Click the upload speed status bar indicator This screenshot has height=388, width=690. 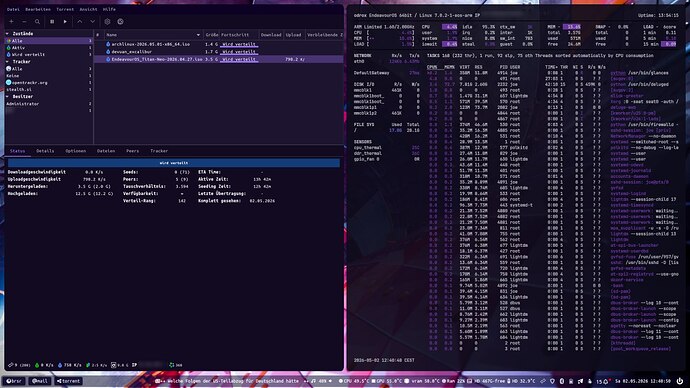click(70, 365)
